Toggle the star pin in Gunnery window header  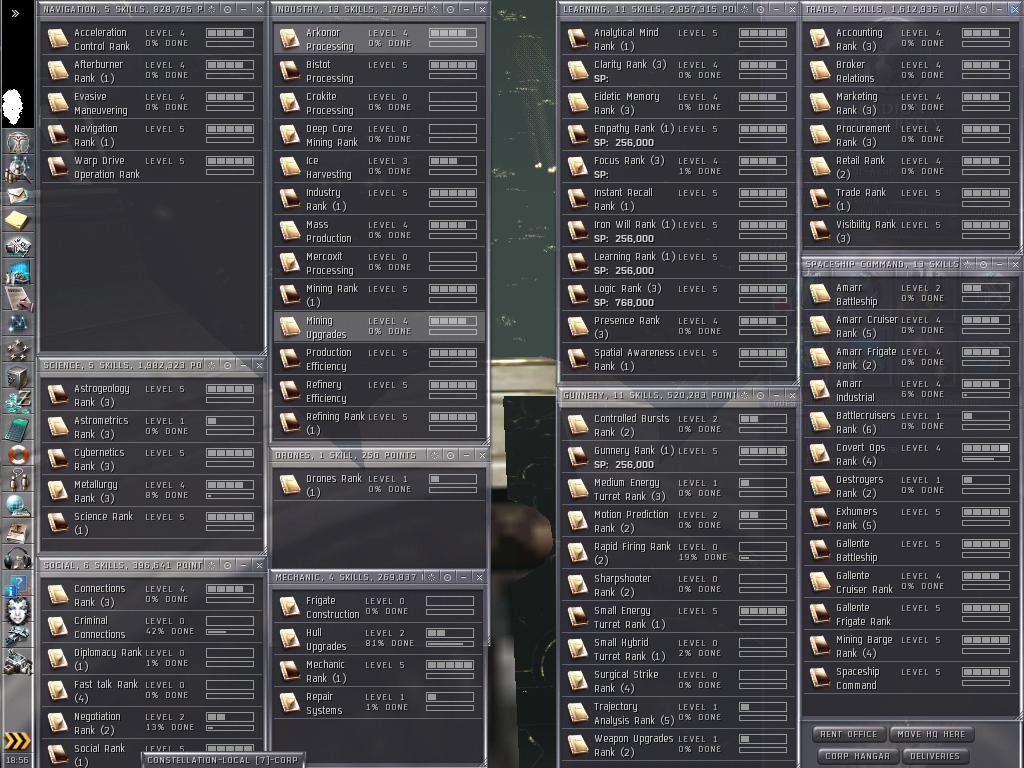coord(744,395)
